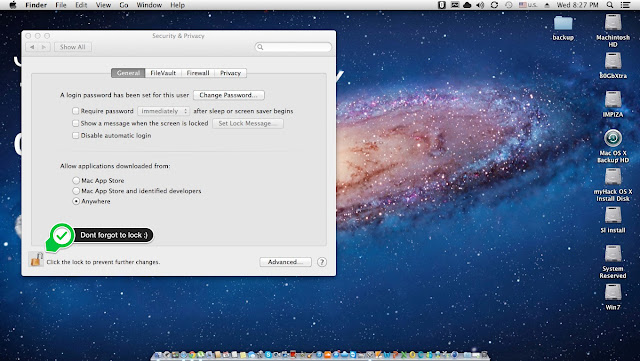Viewport: 640px width, 361px height.
Task: Click the Wed 8:27 PM clock
Action: 578,5
